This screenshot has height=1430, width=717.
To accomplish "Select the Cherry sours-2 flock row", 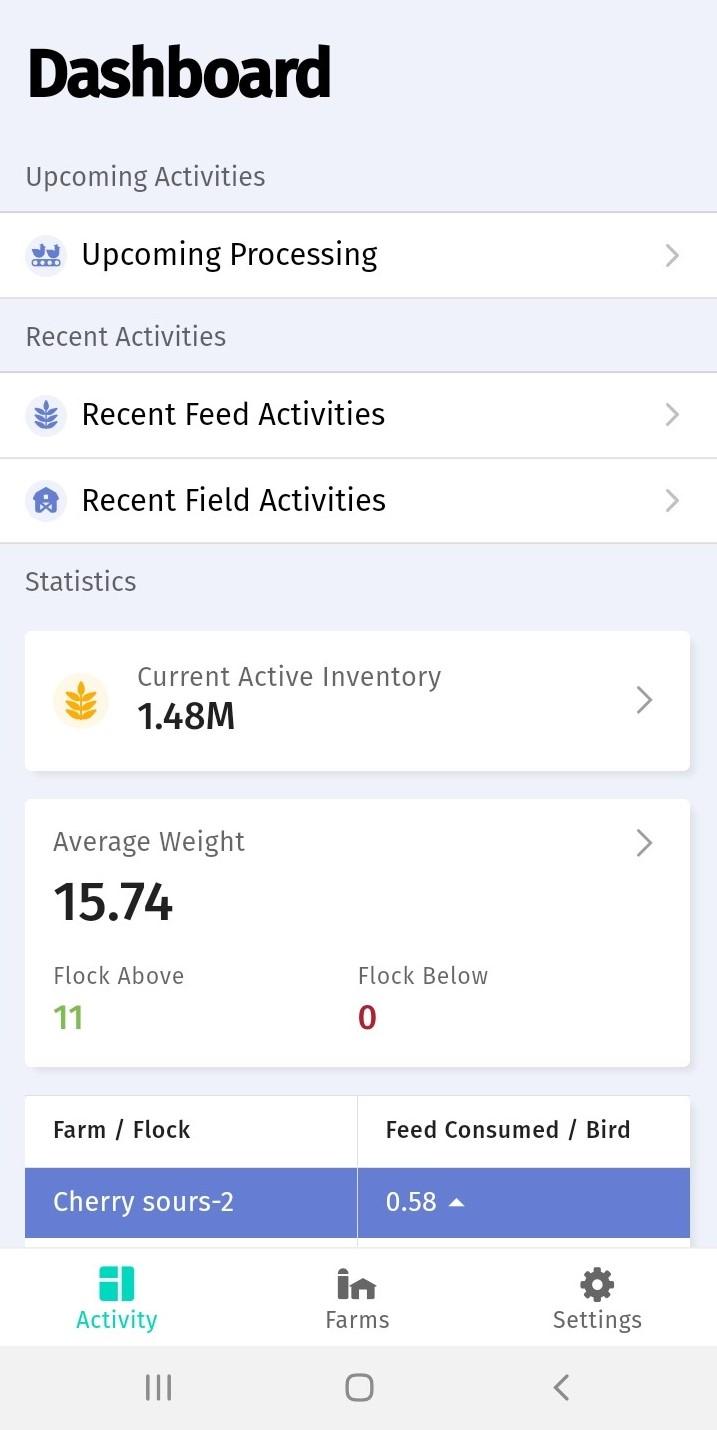I will pyautogui.click(x=357, y=1202).
